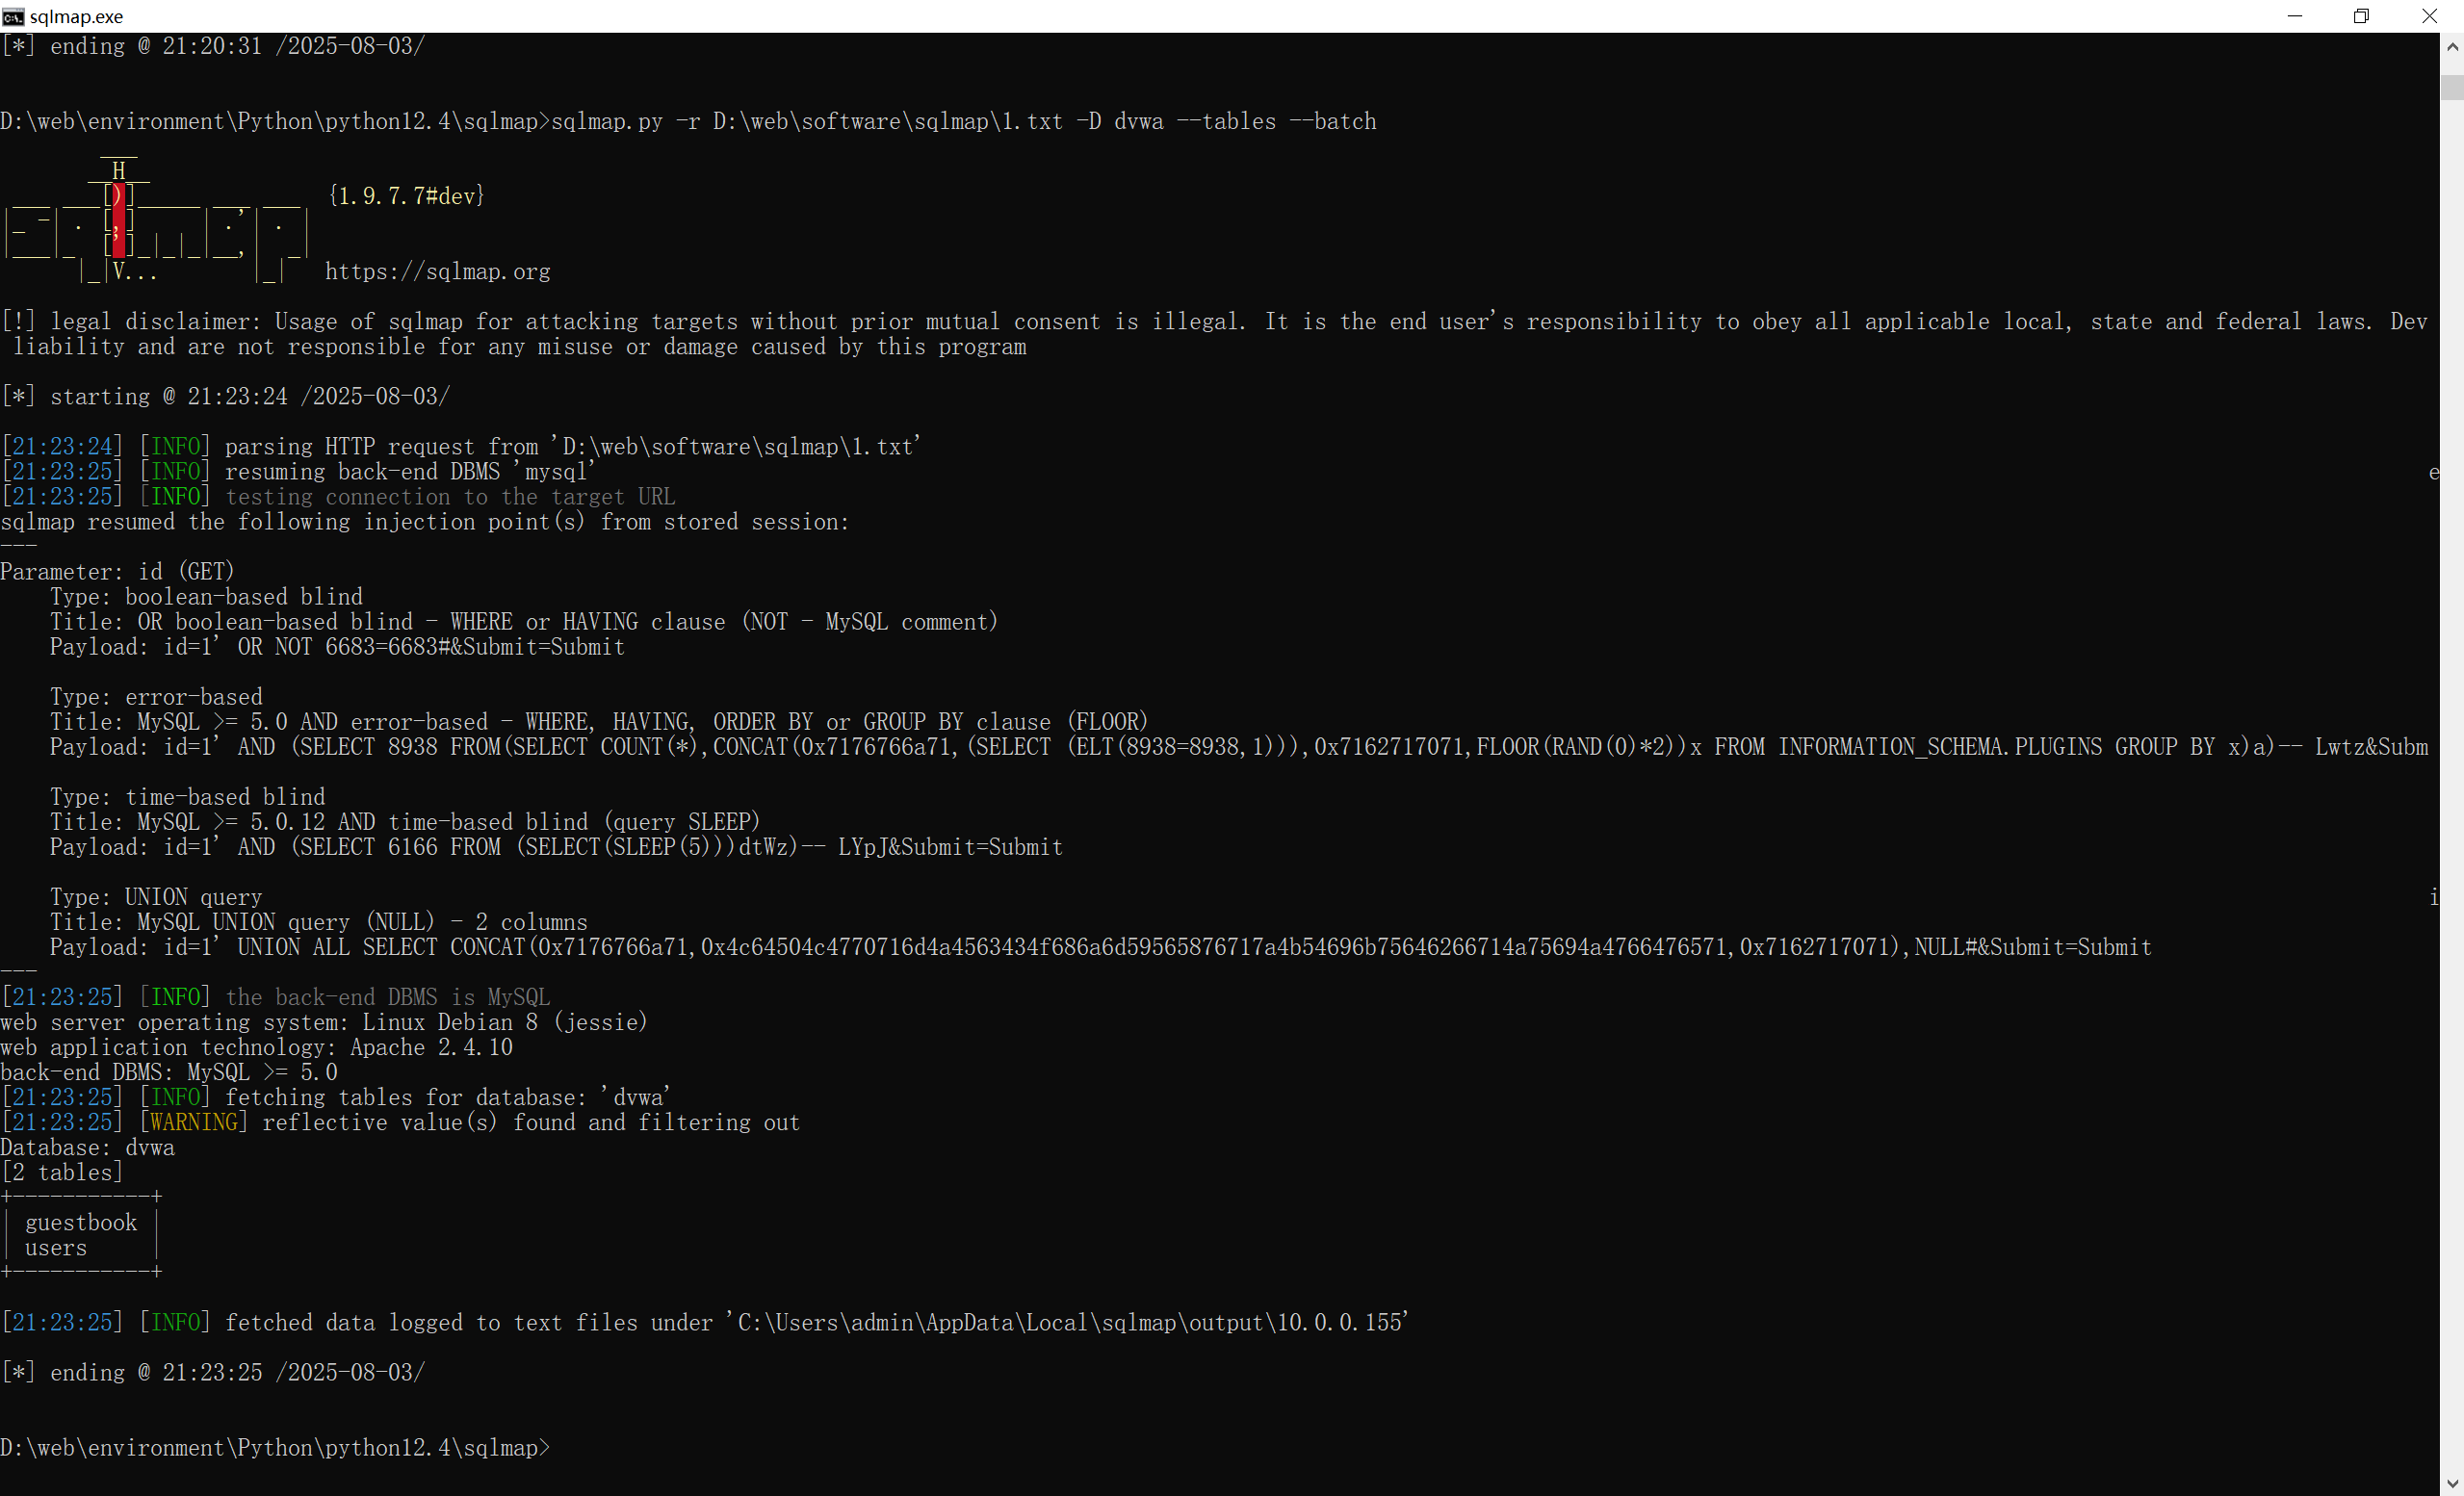Image resolution: width=2464 pixels, height=1496 pixels.
Task: Restore down the sqlmap.exe window
Action: (2361, 16)
